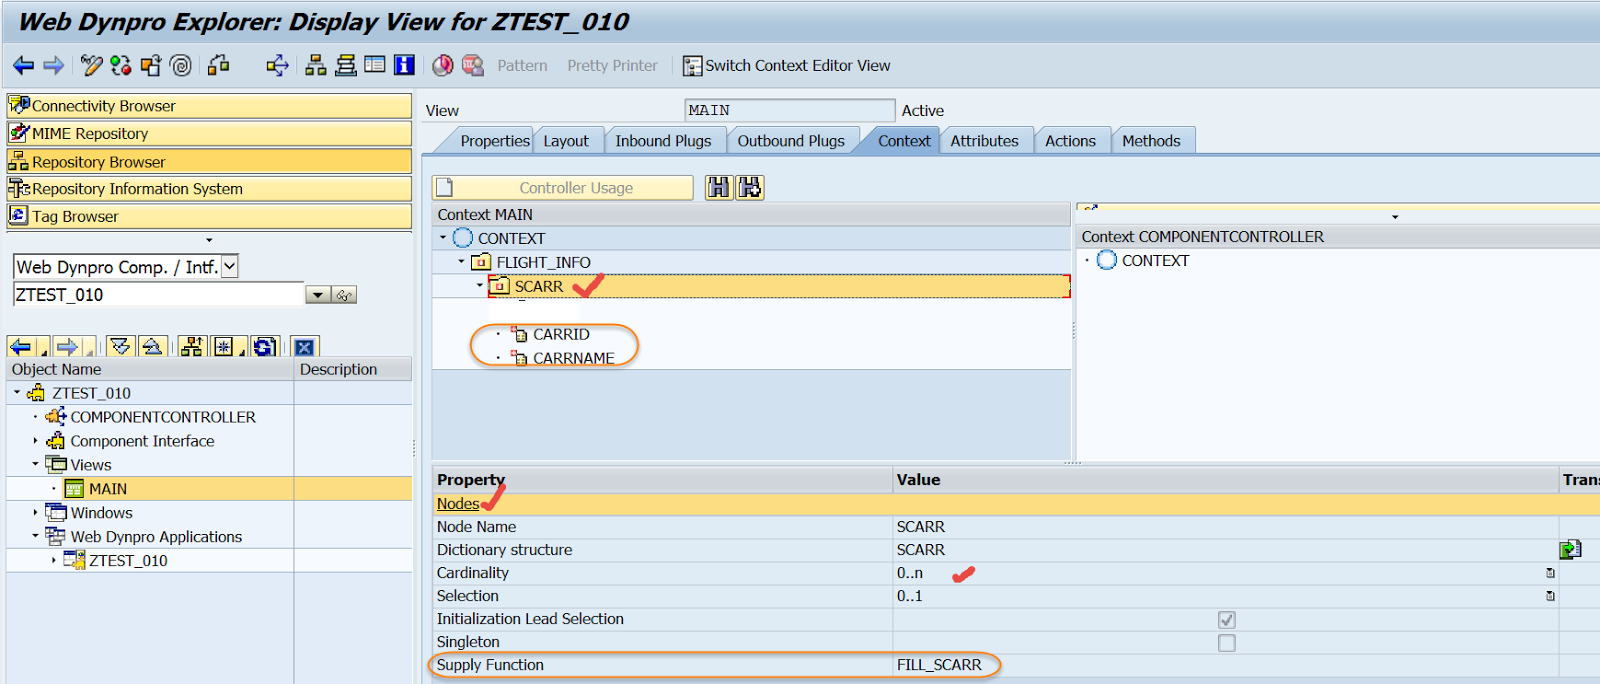The image size is (1600, 684).
Task: Click the Expand subtree icon in object list toolbar
Action: coord(121,347)
